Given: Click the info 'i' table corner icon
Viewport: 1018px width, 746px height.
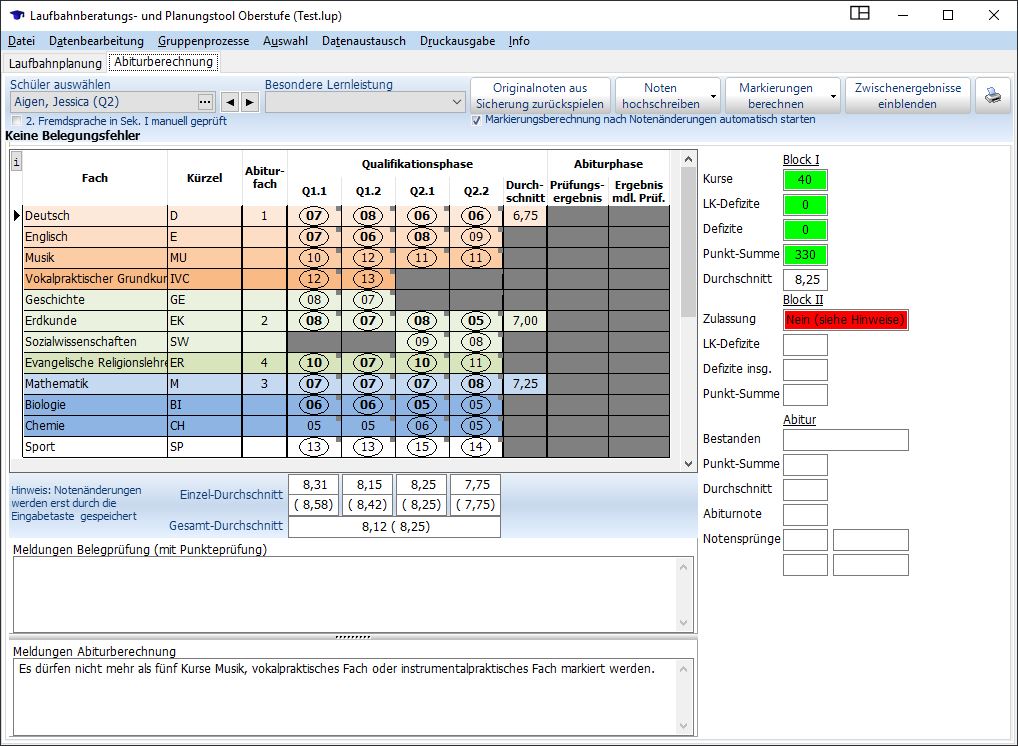Looking at the screenshot, I should pyautogui.click(x=16, y=162).
